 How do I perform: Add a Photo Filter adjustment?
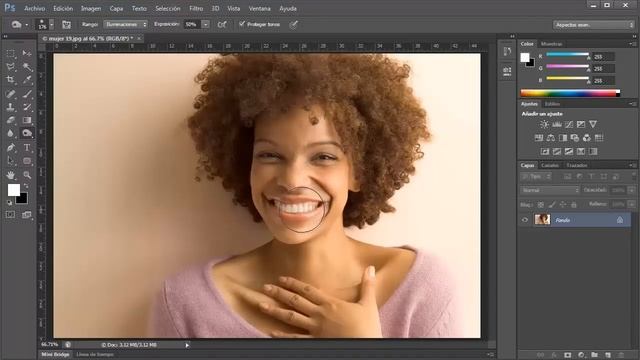point(575,138)
